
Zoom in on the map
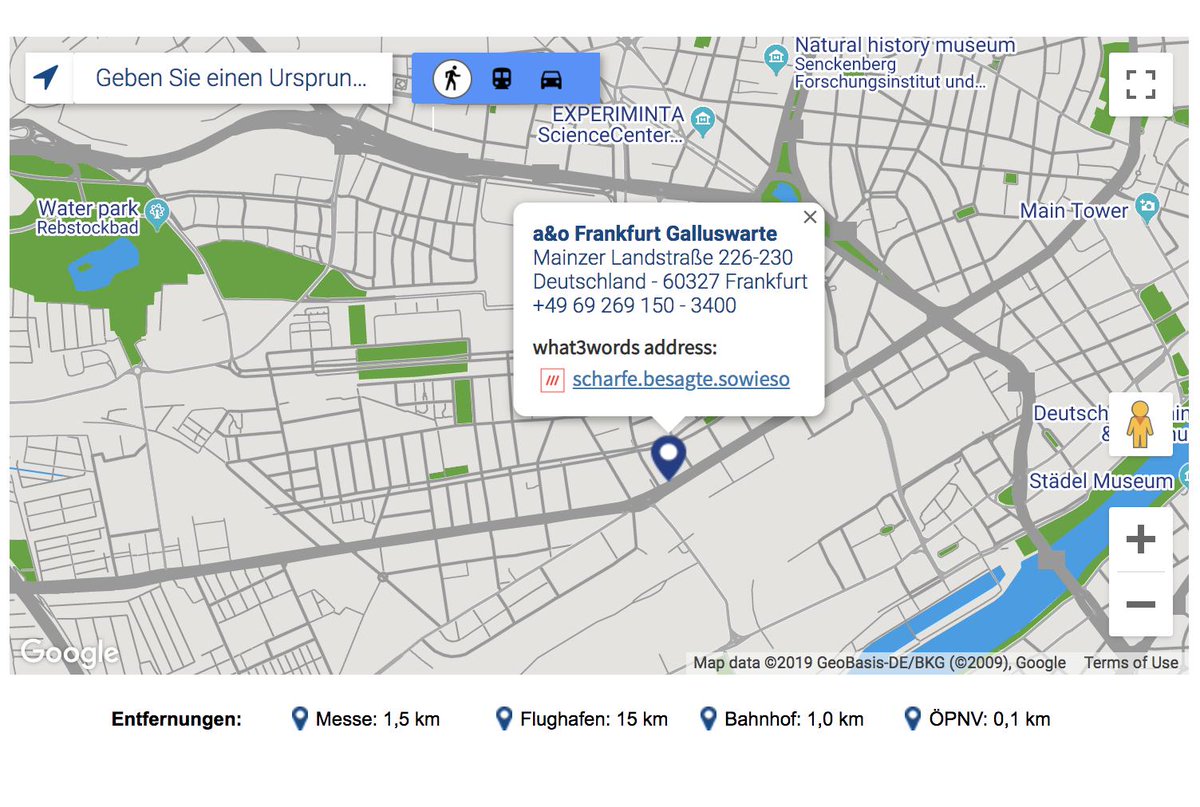(1140, 540)
